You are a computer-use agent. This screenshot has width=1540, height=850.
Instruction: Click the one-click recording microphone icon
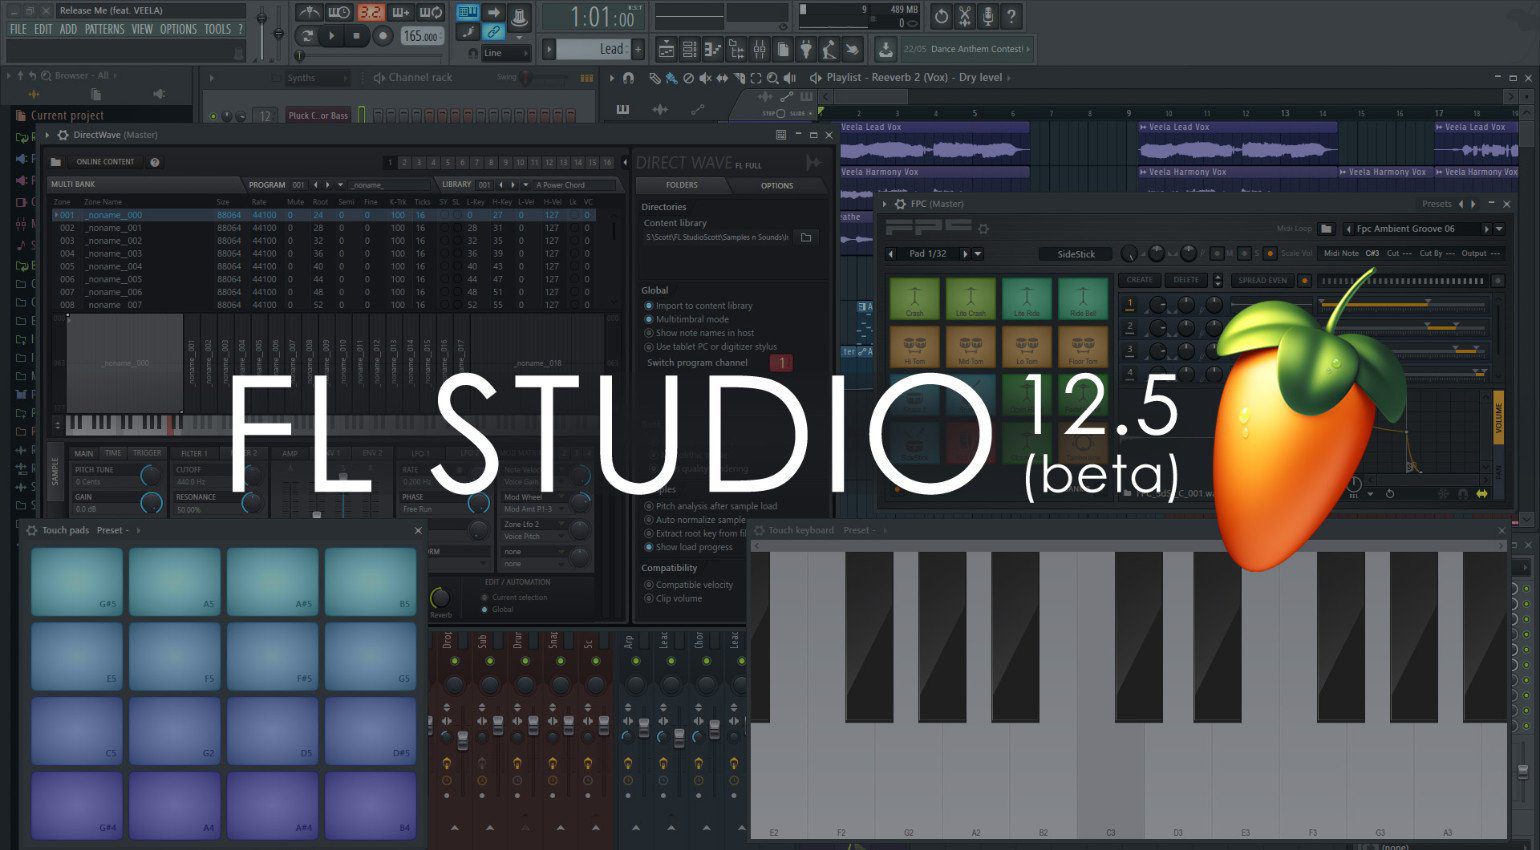[x=988, y=16]
